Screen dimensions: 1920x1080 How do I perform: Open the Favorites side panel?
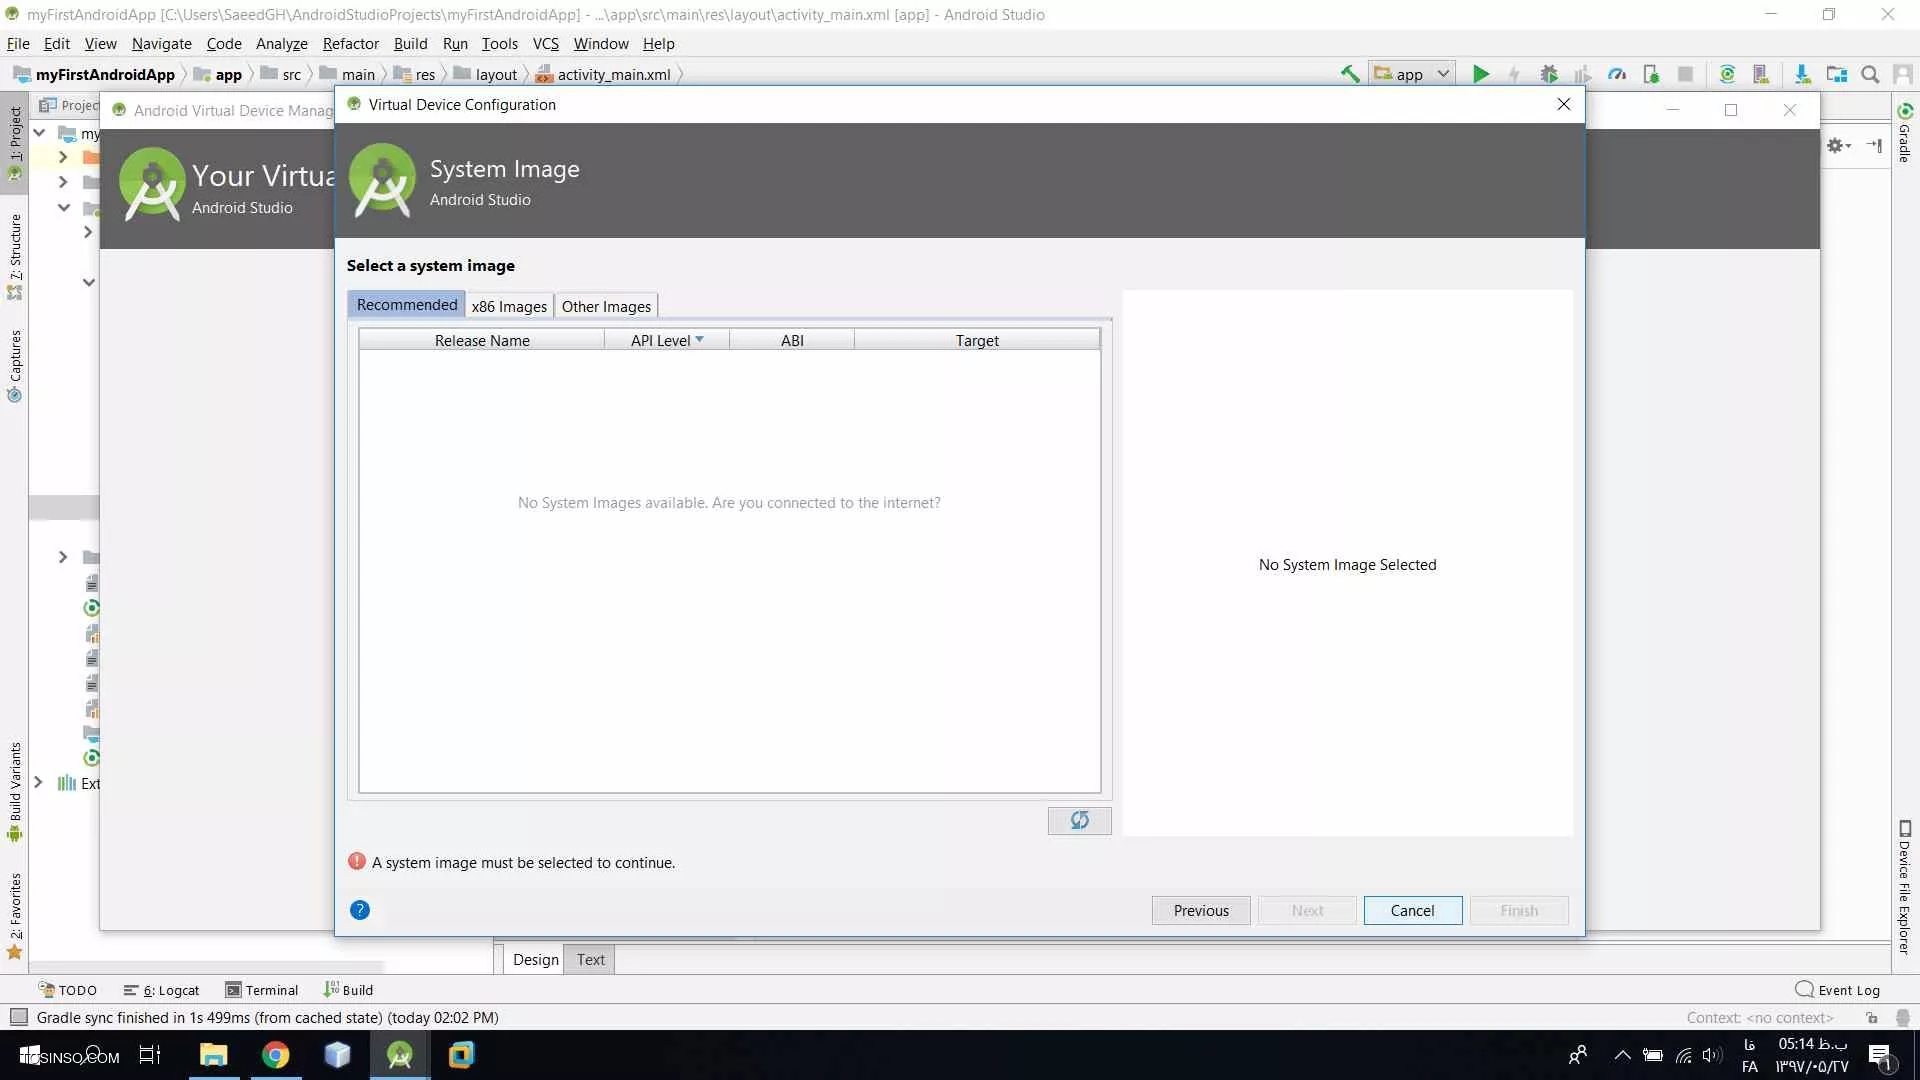15,915
